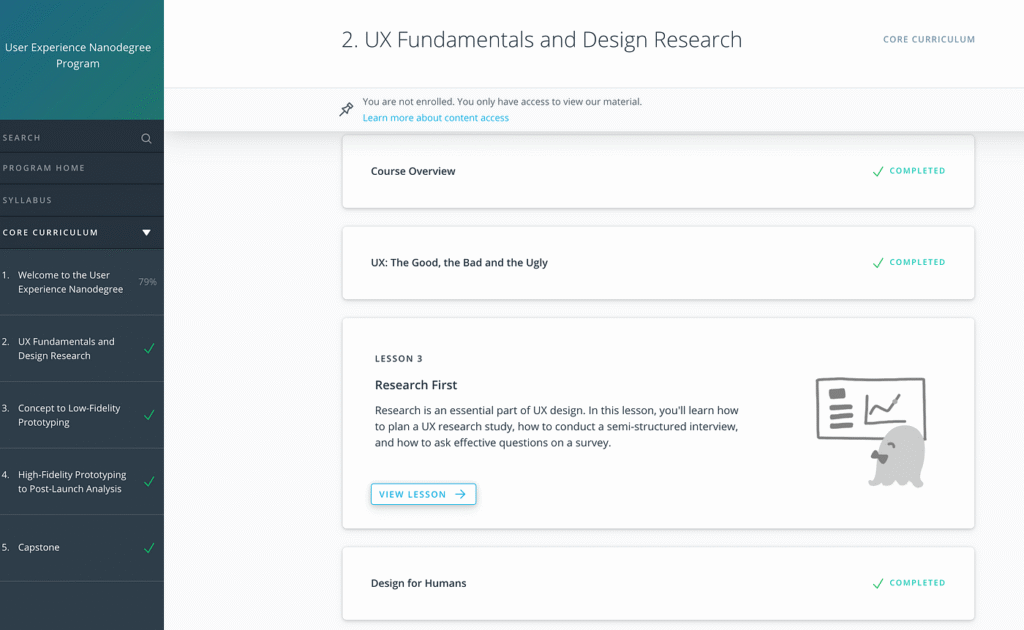Open the Syllabus sidebar item
The image size is (1024, 630).
(28, 200)
